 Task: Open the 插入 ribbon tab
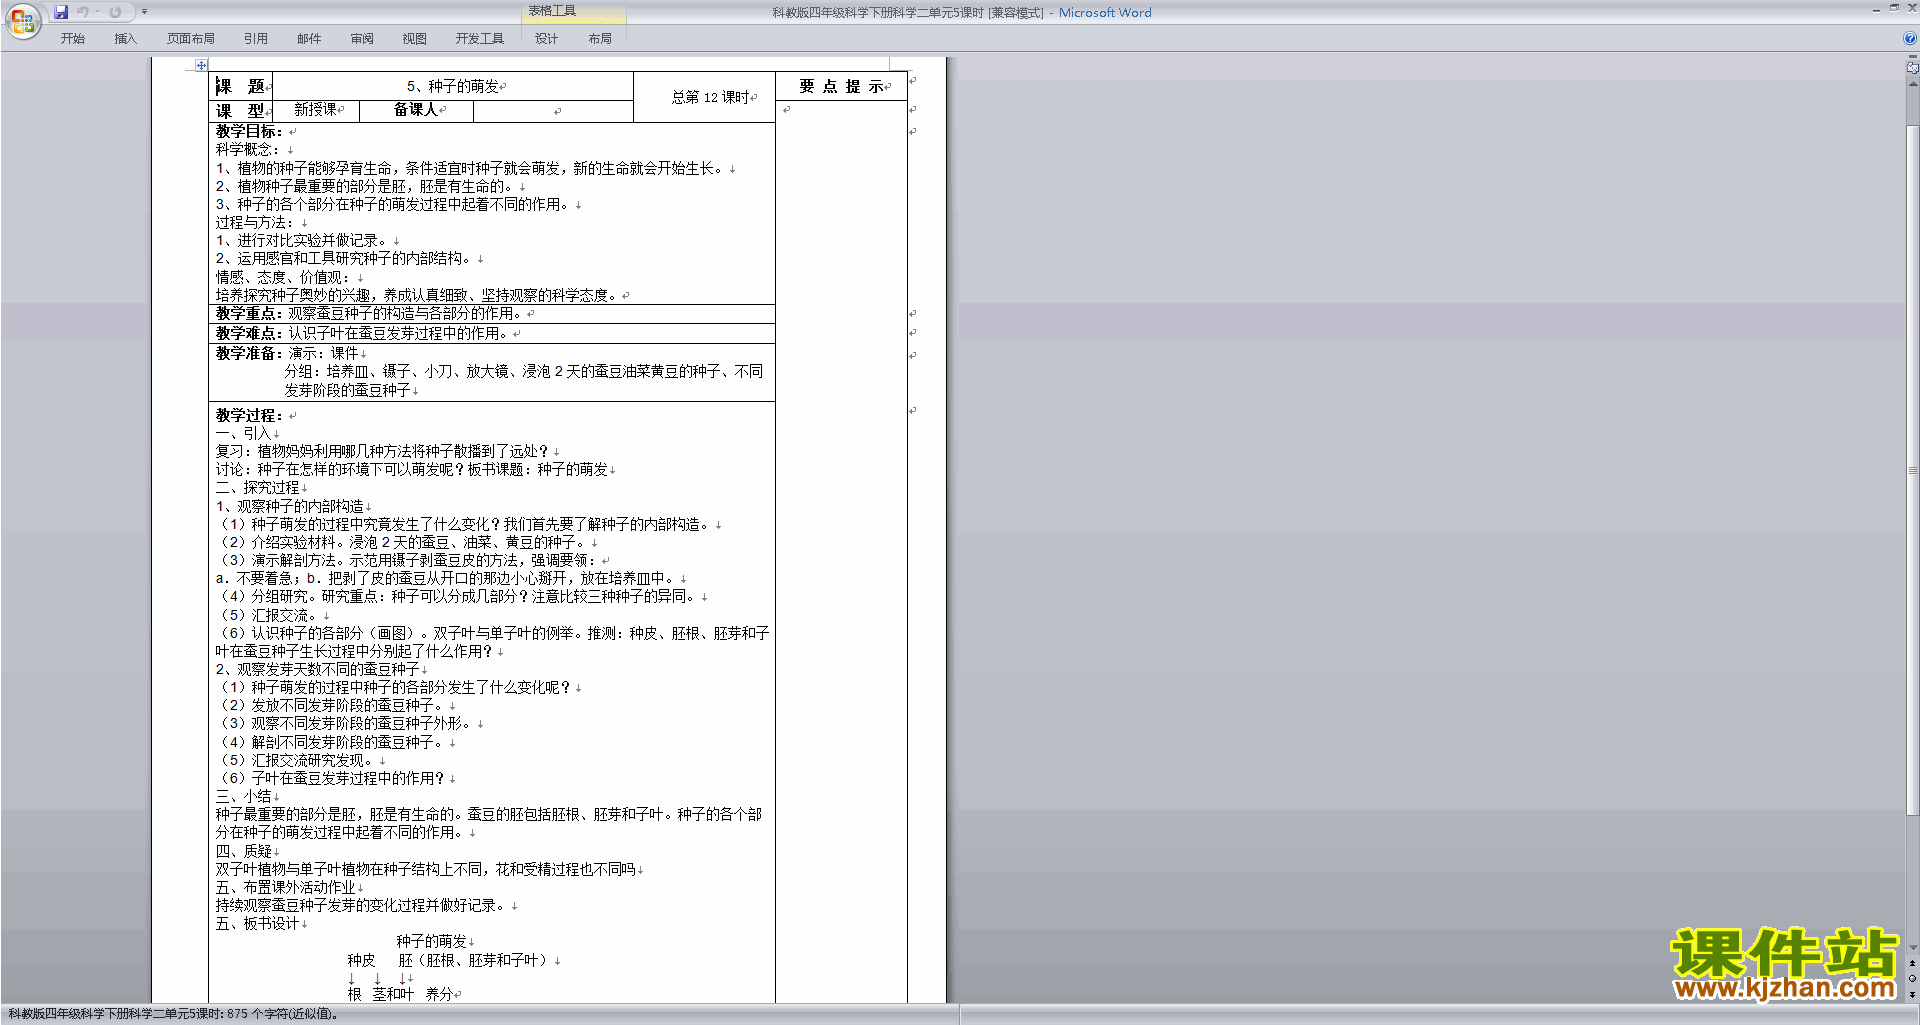125,39
